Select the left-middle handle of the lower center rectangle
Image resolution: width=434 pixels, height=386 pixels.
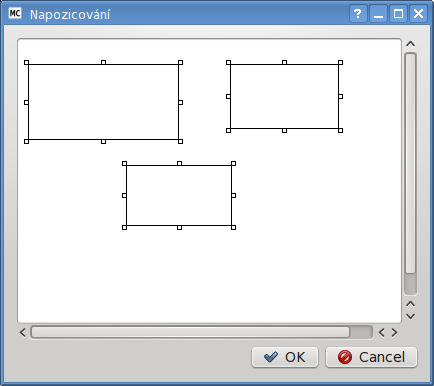click(125, 195)
